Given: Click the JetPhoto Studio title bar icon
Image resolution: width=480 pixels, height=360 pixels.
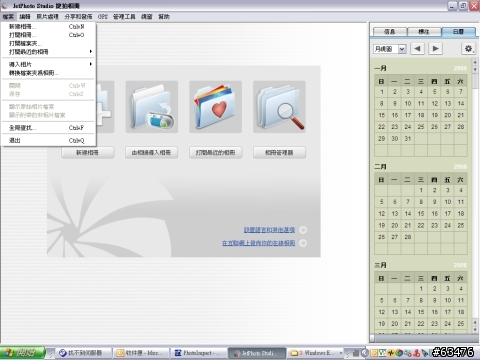Looking at the screenshot, I should pyautogui.click(x=5, y=5).
